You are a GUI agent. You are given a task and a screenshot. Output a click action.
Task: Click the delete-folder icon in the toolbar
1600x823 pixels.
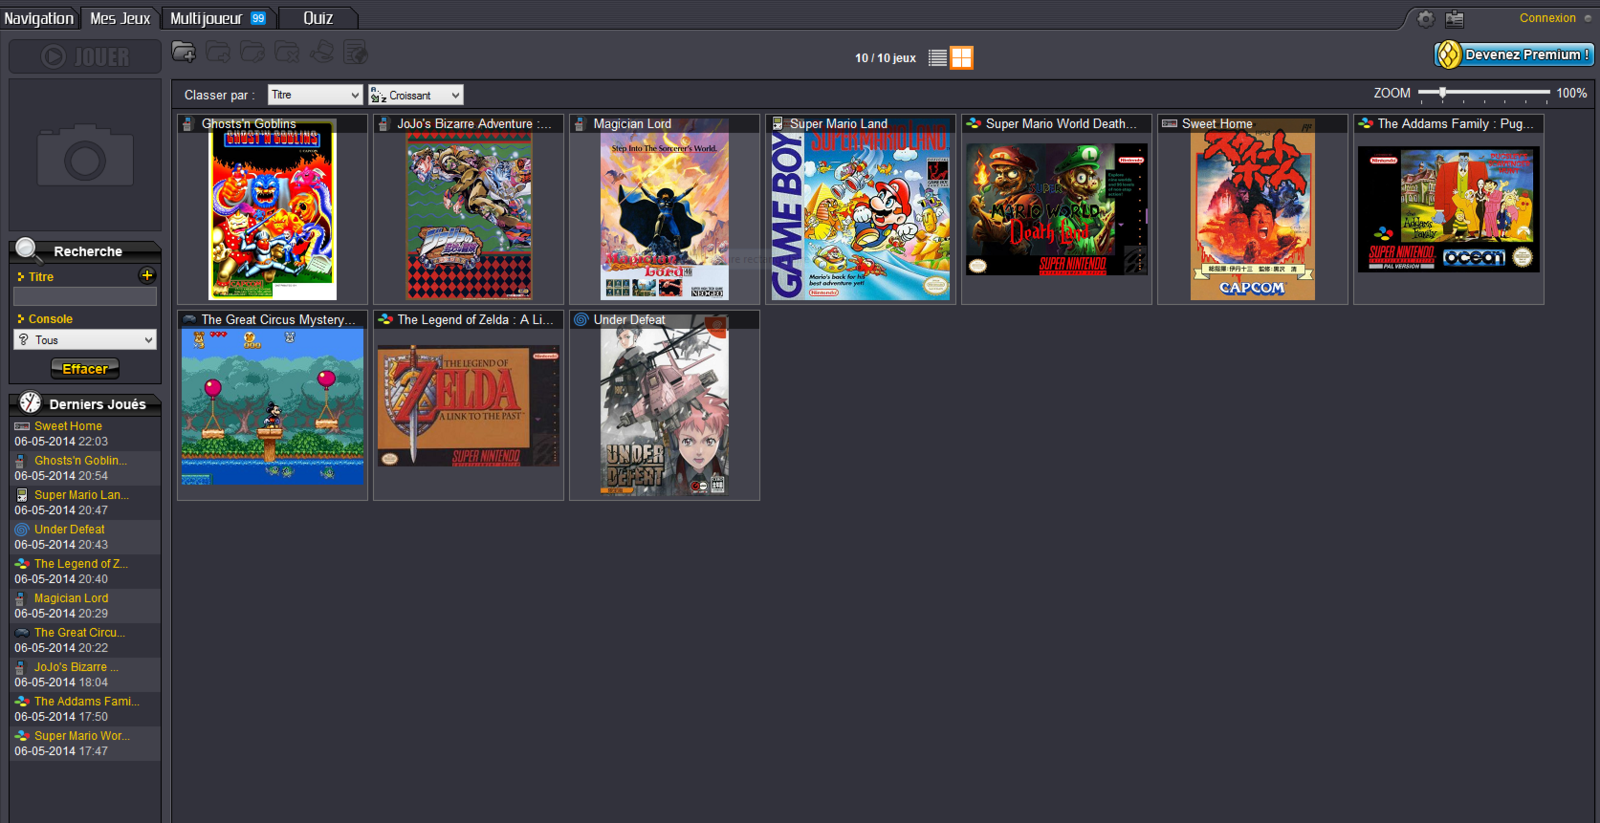tap(287, 51)
